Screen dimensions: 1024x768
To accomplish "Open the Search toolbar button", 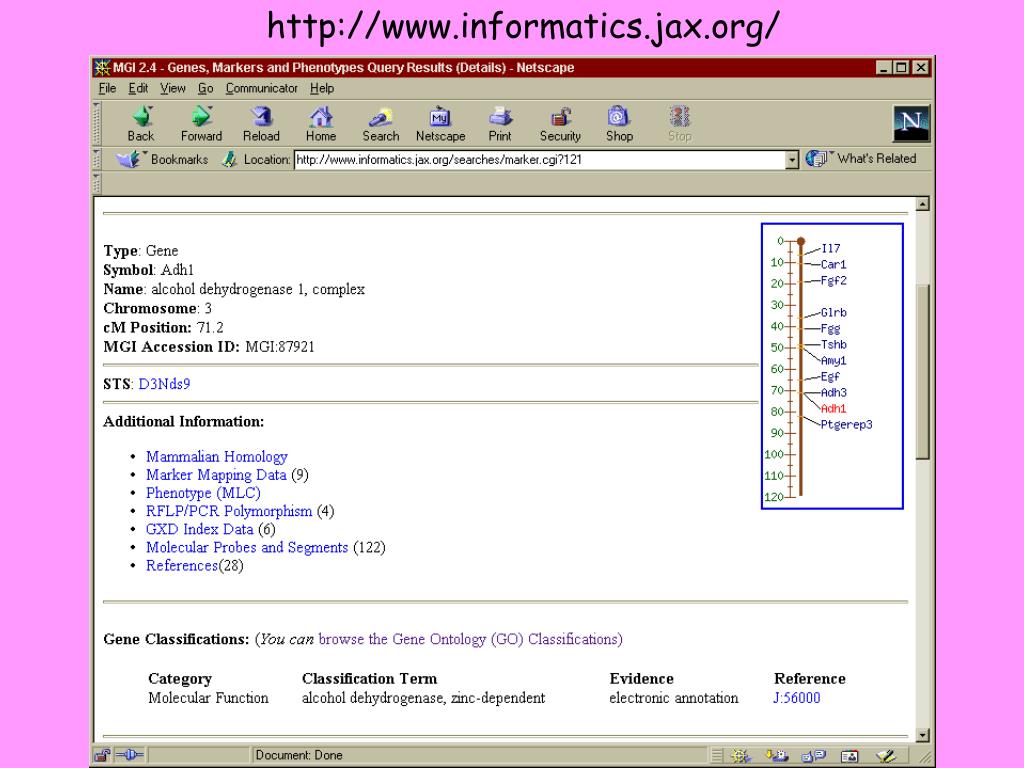I will point(381,124).
